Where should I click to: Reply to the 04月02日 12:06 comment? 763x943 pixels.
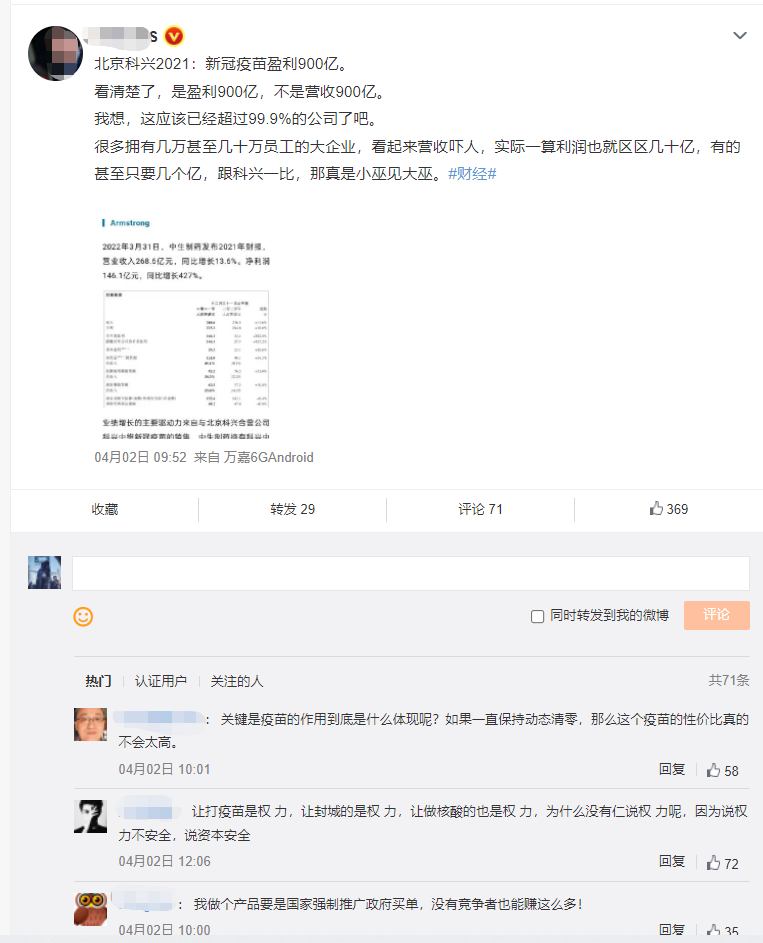(x=672, y=861)
